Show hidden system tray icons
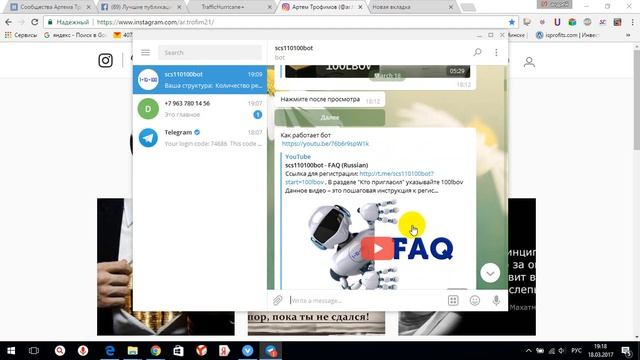Image resolution: width=640 pixels, height=360 pixels. point(529,351)
